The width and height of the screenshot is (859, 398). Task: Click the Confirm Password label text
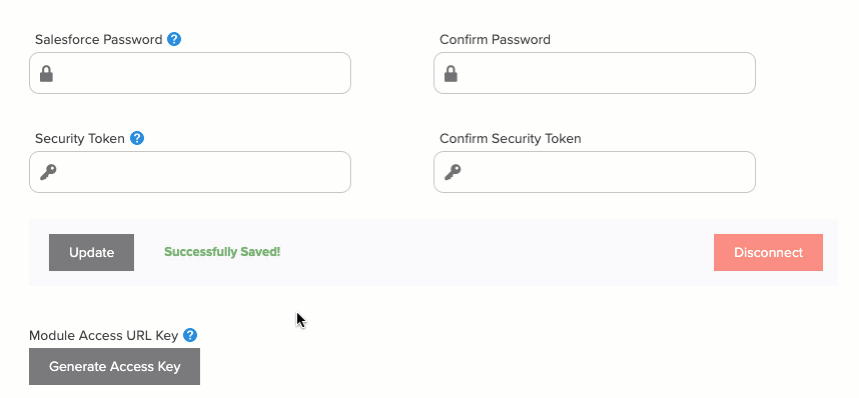coord(495,40)
